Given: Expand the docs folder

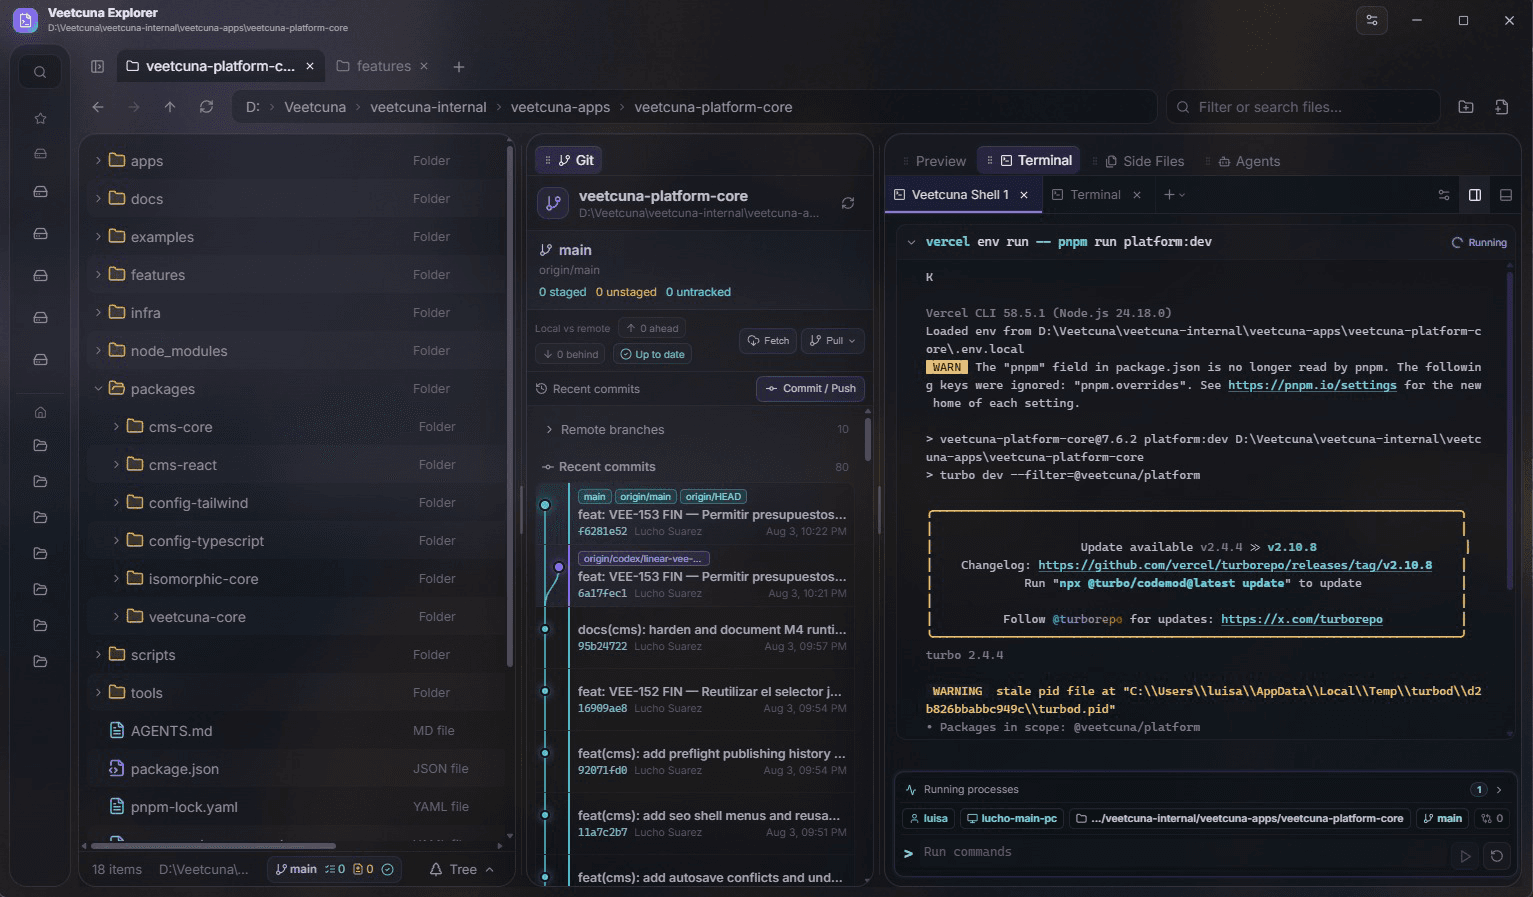Looking at the screenshot, I should coord(98,198).
